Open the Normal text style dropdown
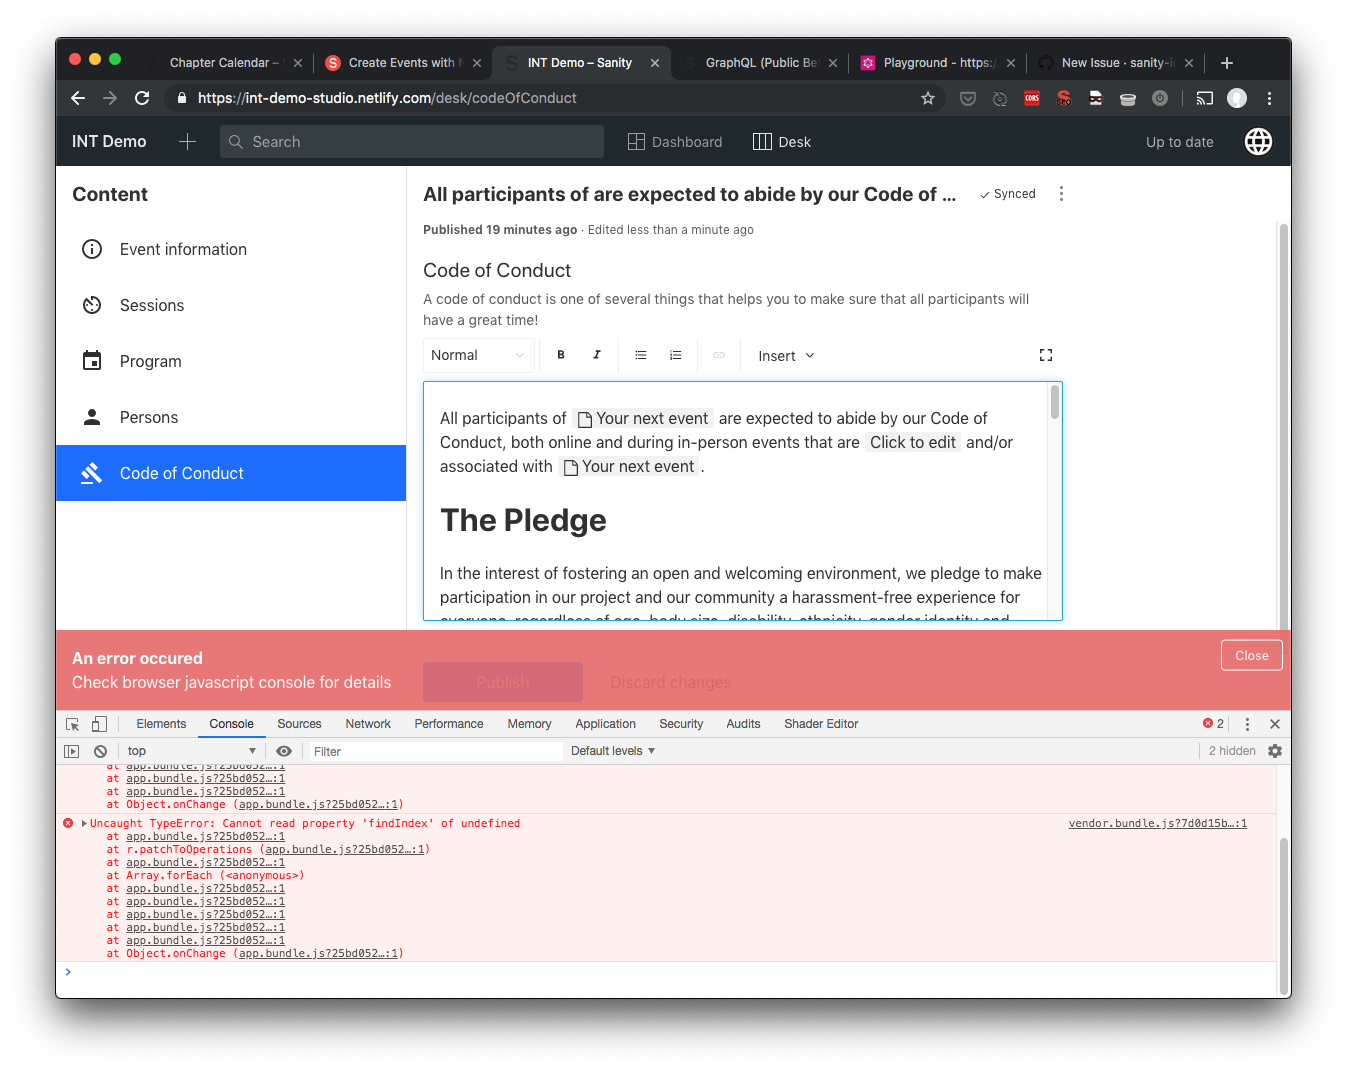The width and height of the screenshot is (1347, 1072). point(478,355)
